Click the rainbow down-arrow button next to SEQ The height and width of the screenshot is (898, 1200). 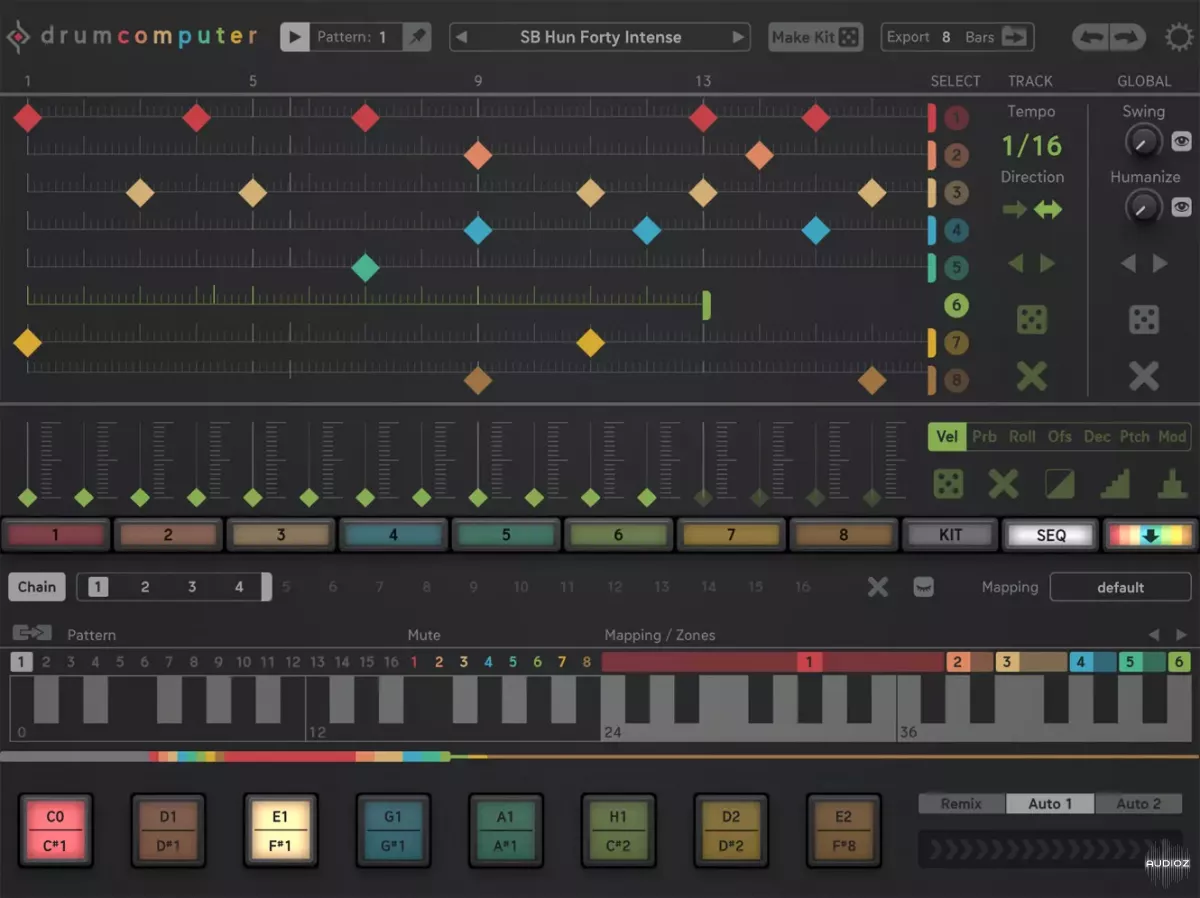click(1150, 535)
